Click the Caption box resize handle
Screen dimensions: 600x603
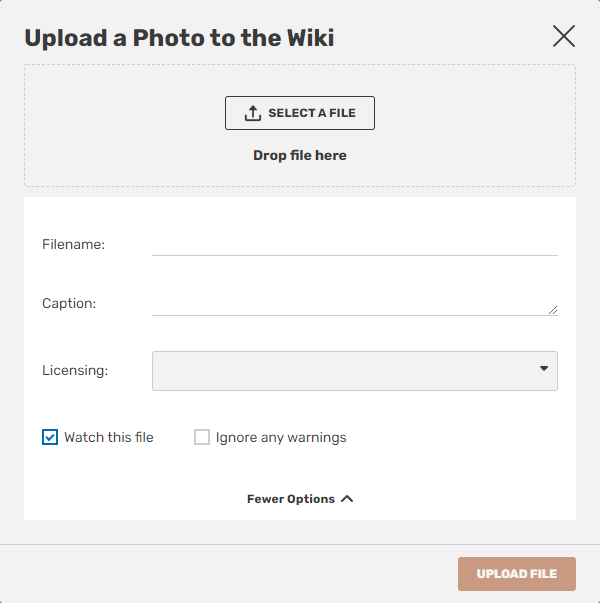(x=553, y=311)
